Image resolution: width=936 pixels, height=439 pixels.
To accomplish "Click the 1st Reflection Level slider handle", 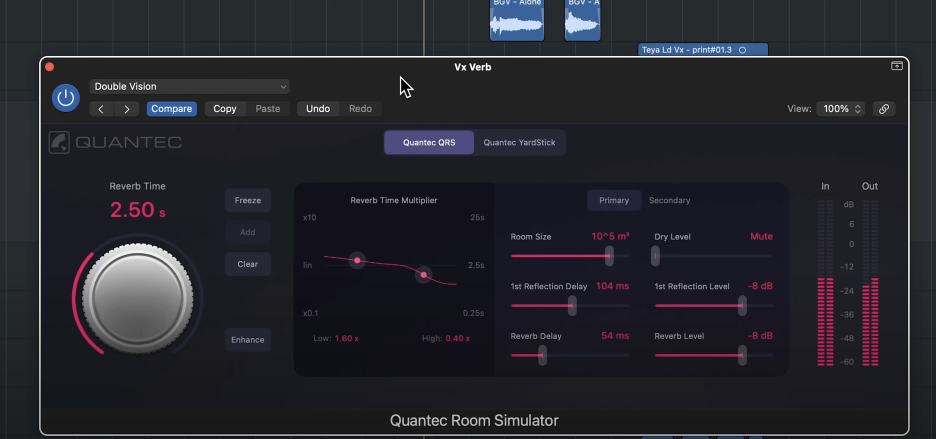I will (x=742, y=305).
